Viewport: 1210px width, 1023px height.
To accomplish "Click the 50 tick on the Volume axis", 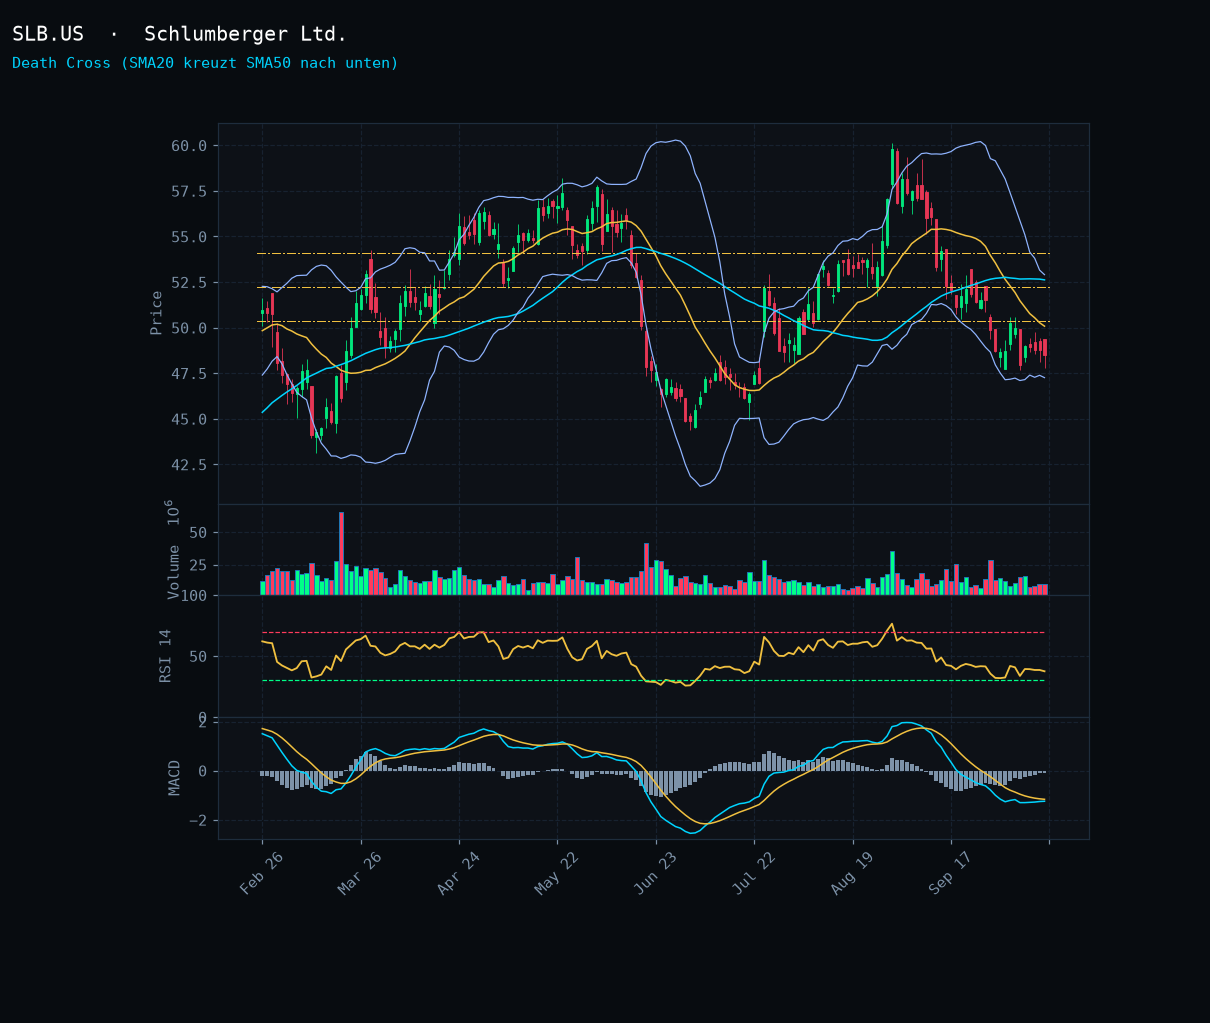I will click(198, 533).
